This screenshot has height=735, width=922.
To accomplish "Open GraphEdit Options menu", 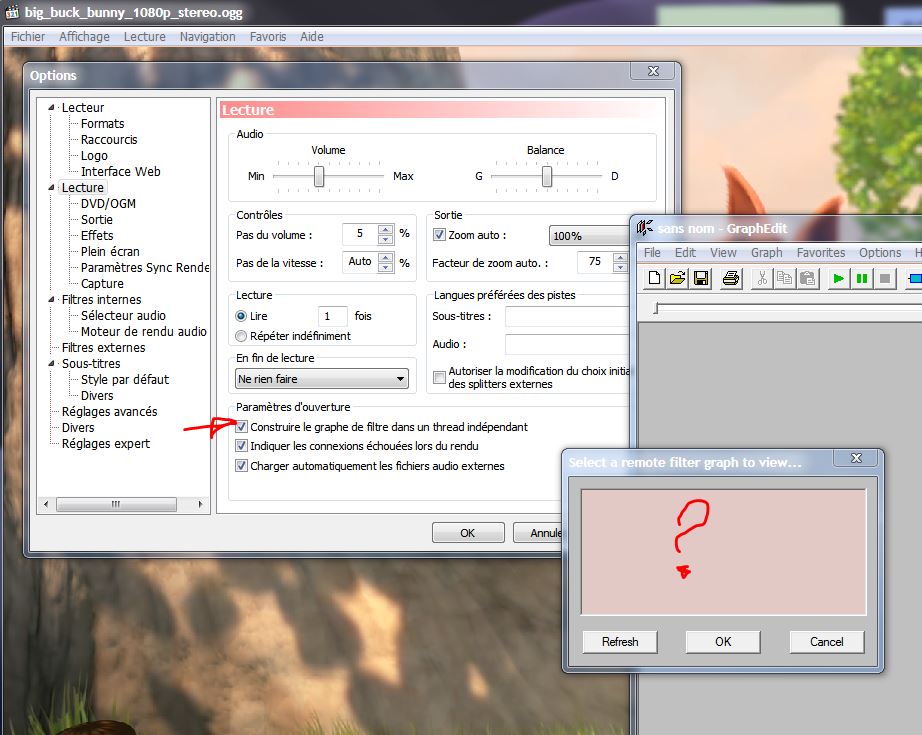I will 880,252.
